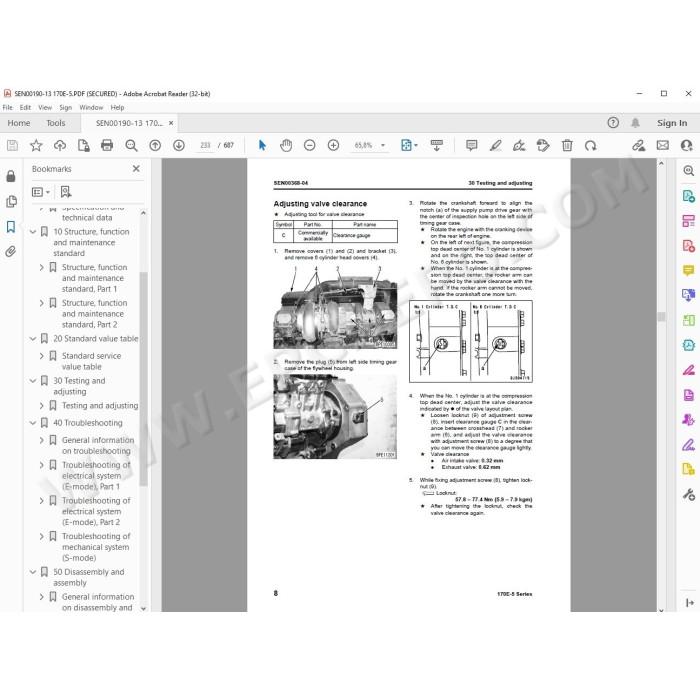Collapse '10 Structure, function' bookmark
700x700 pixels.
coord(33,232)
